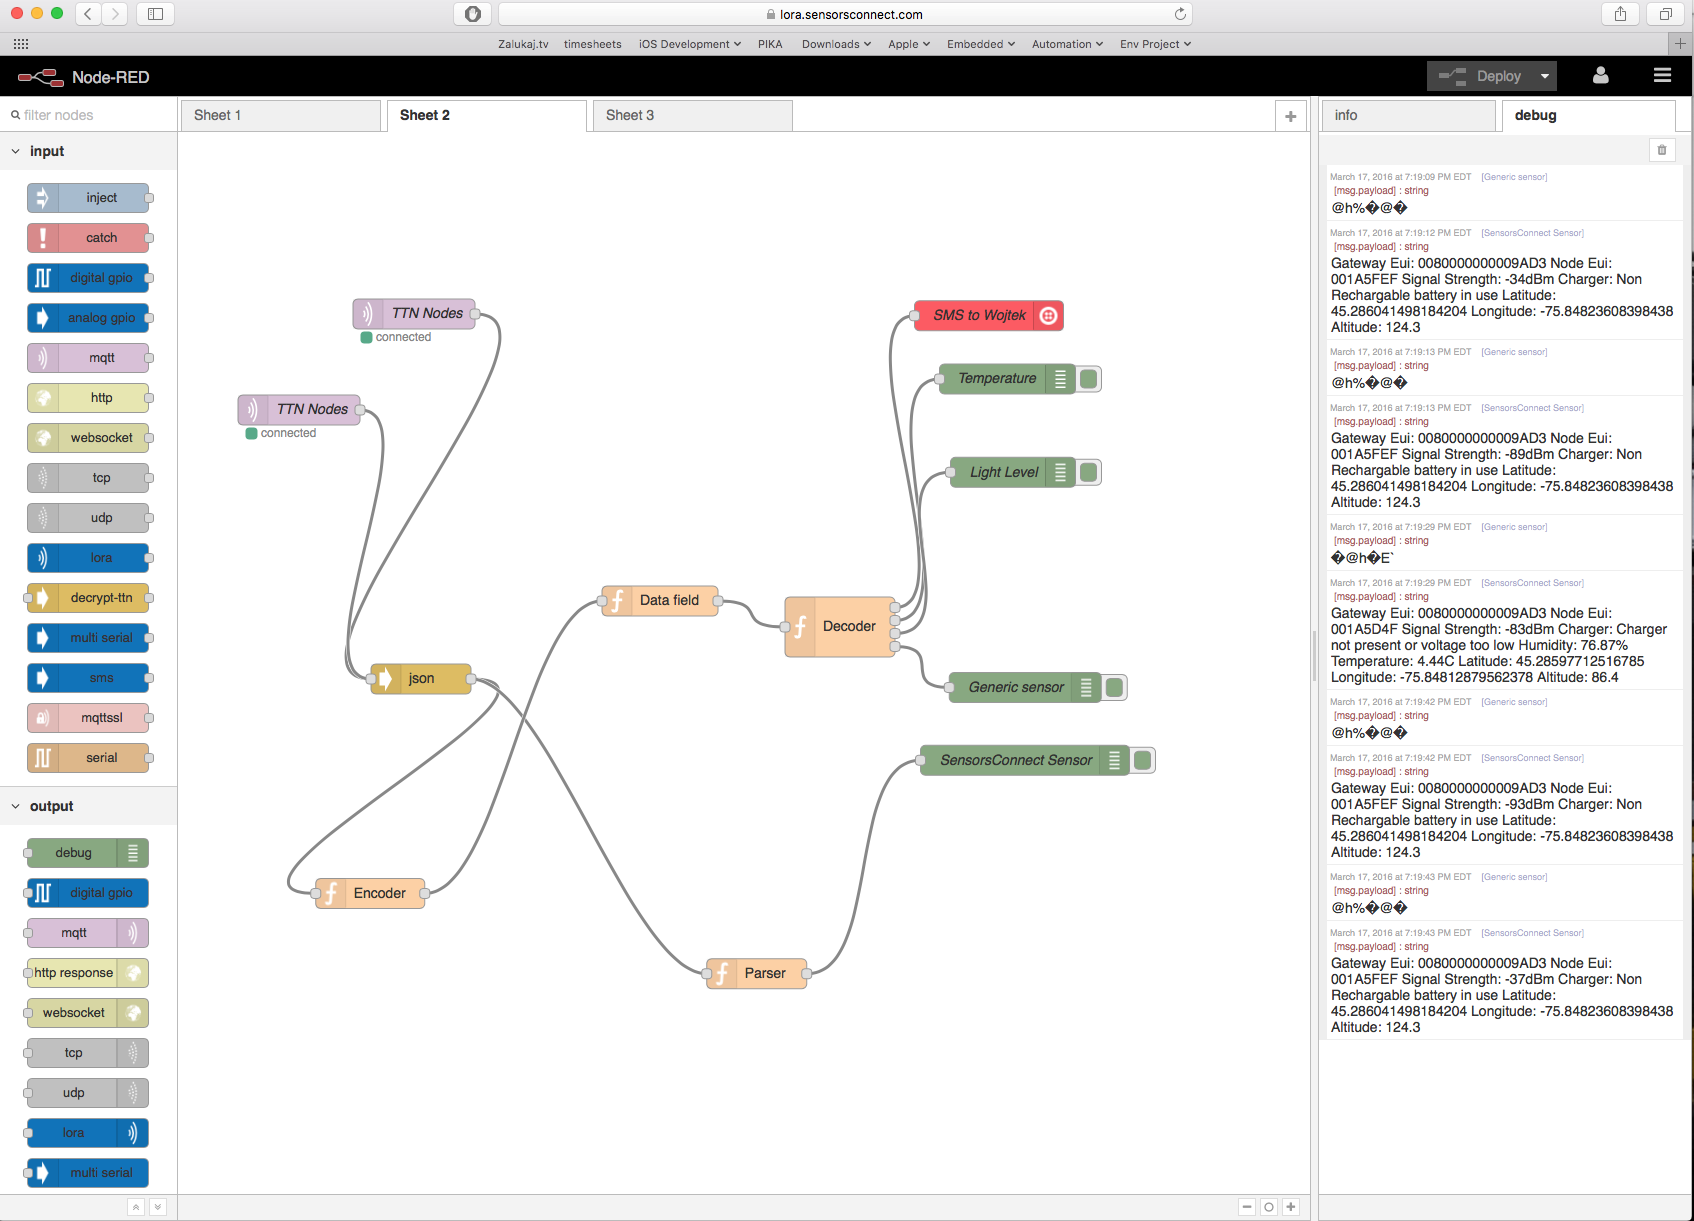Toggle the Generic sensor debug output
This screenshot has width=1694, height=1221.
click(1115, 687)
